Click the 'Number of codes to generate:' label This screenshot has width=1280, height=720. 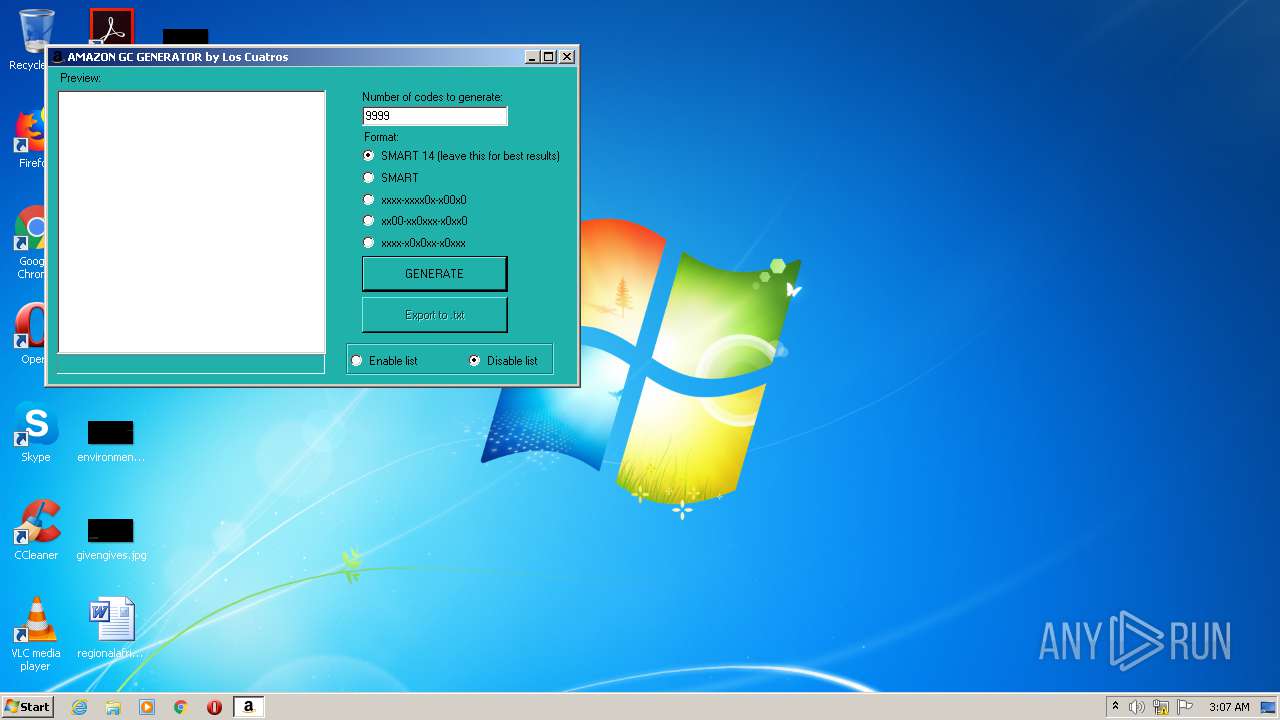point(432,97)
